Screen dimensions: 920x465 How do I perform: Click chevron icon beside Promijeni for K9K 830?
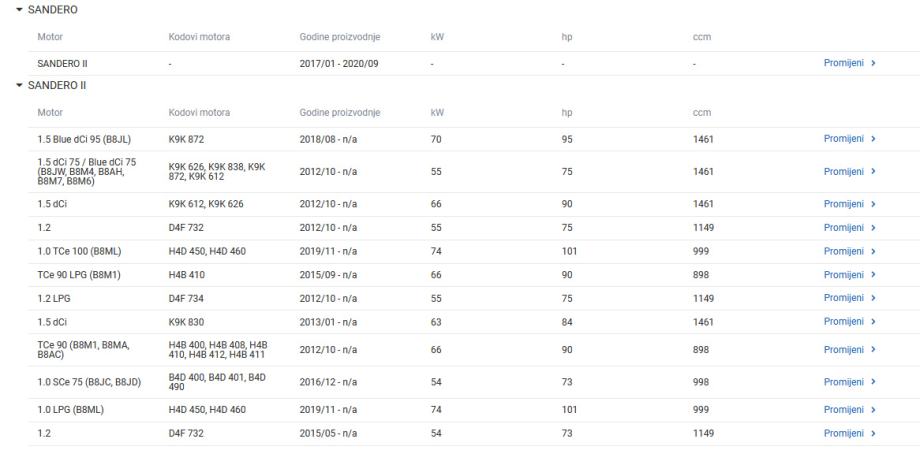[874, 322]
